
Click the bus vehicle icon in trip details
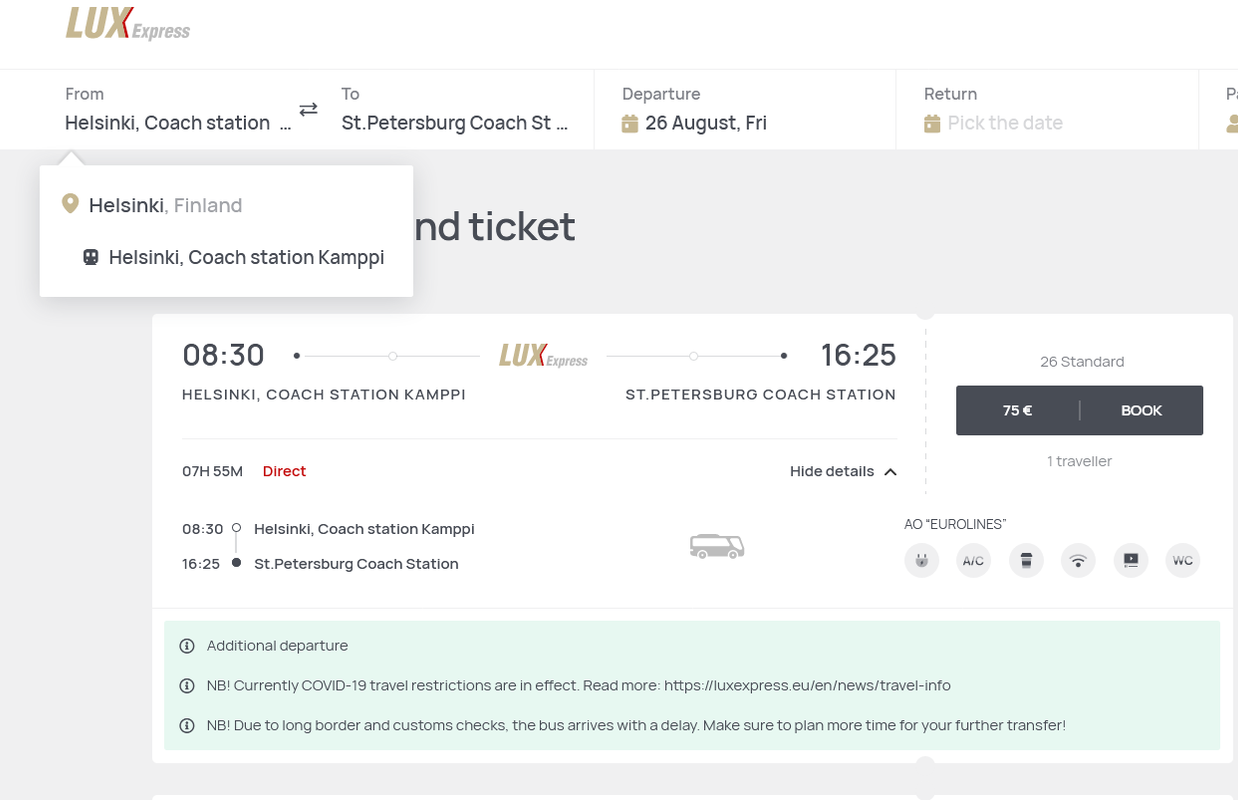[x=717, y=546]
